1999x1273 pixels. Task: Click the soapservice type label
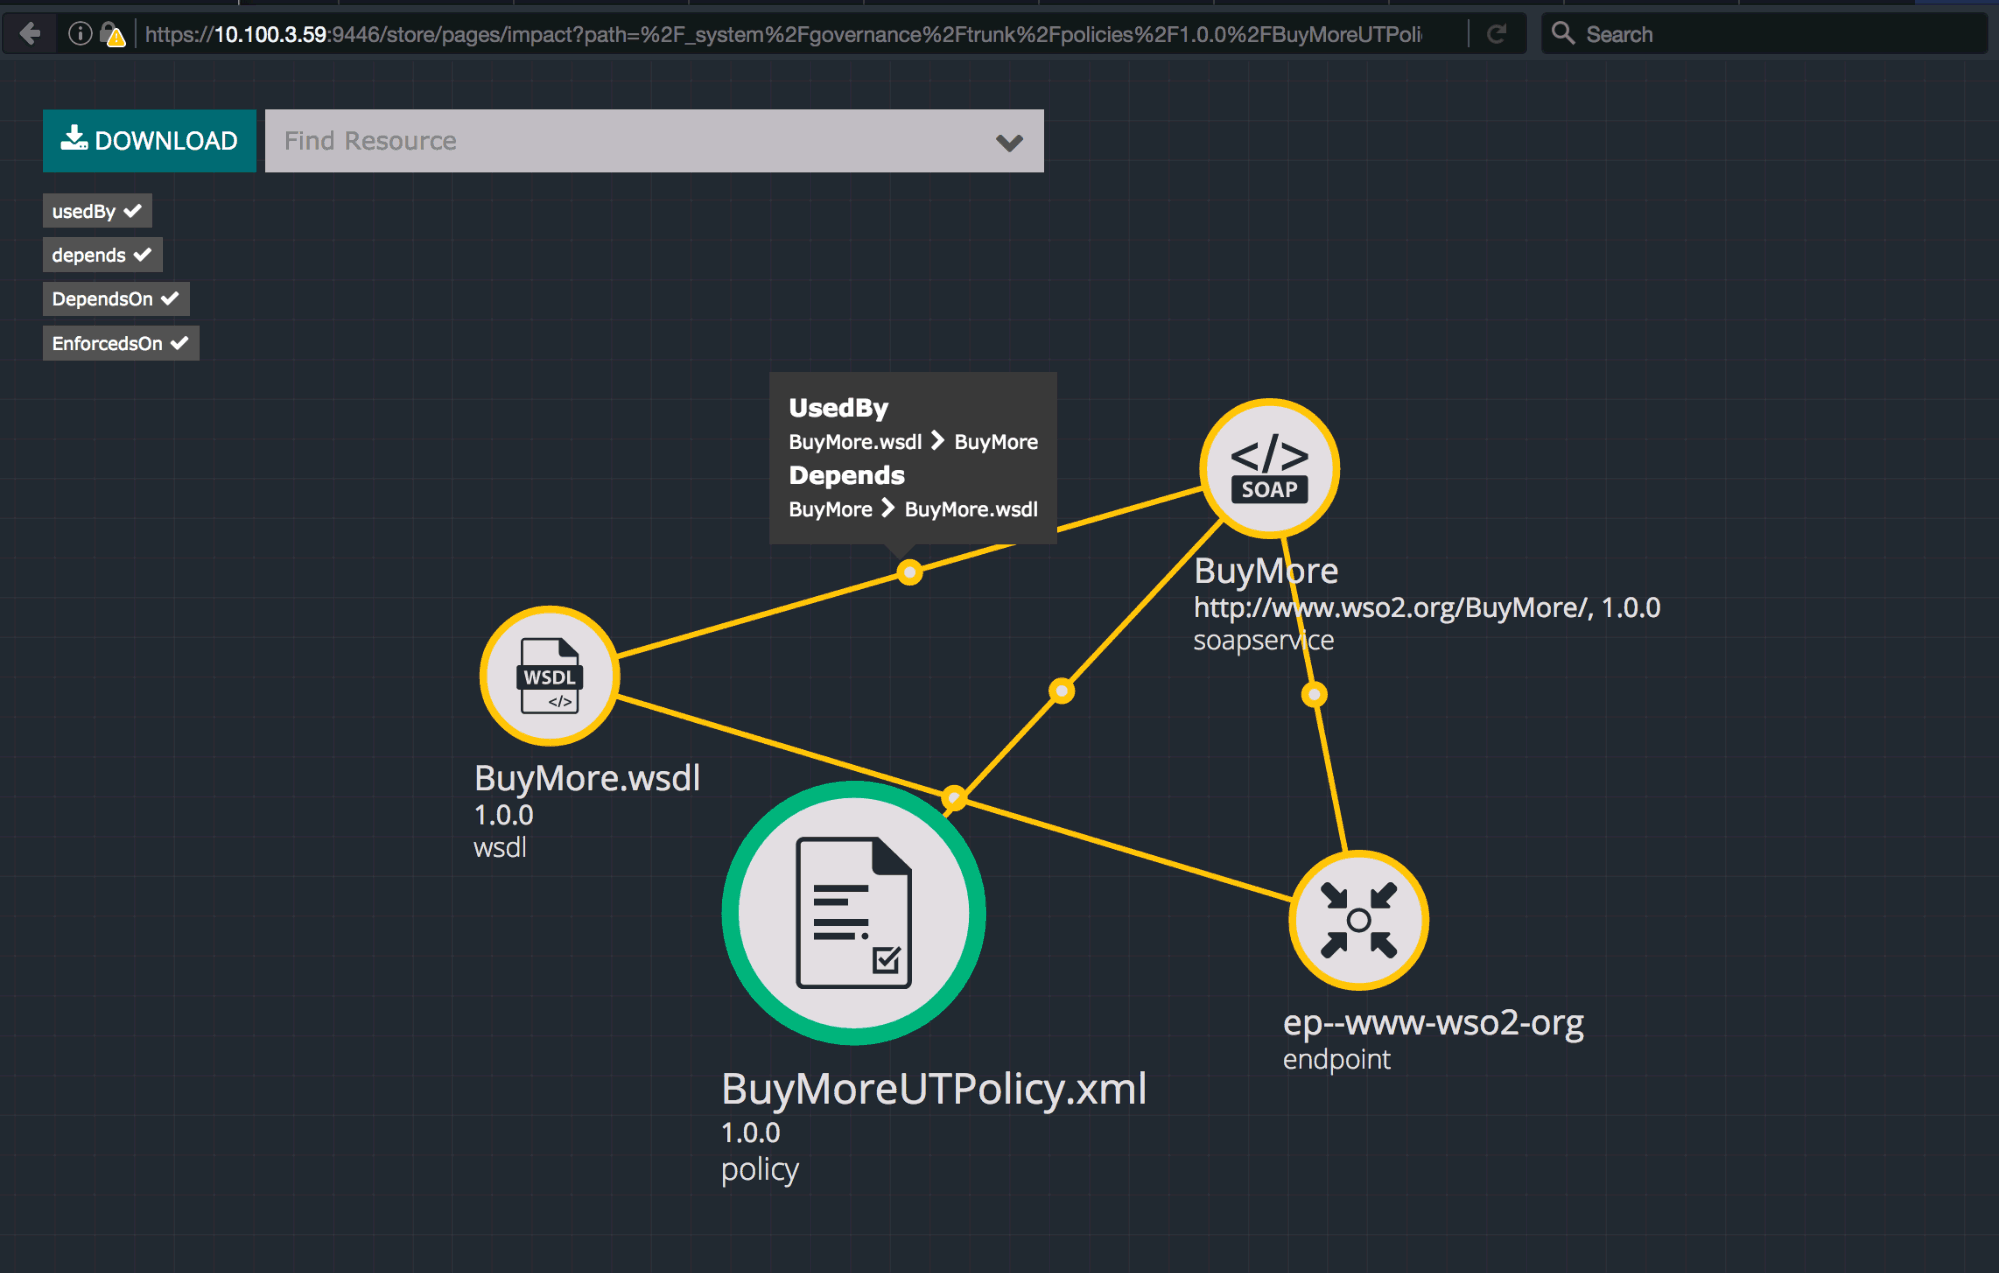coord(1263,641)
